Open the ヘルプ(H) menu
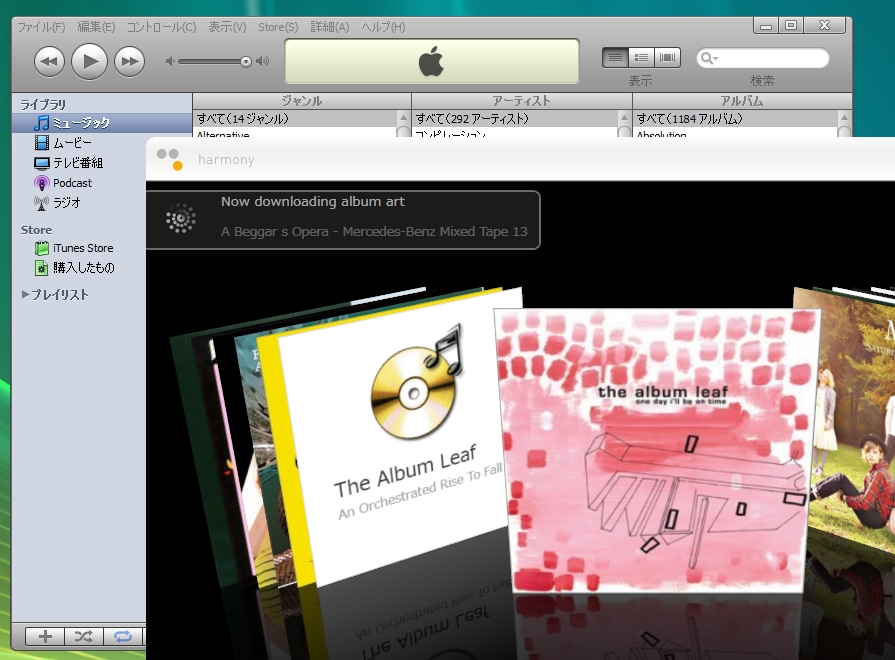Viewport: 895px width, 660px height. 384,27
